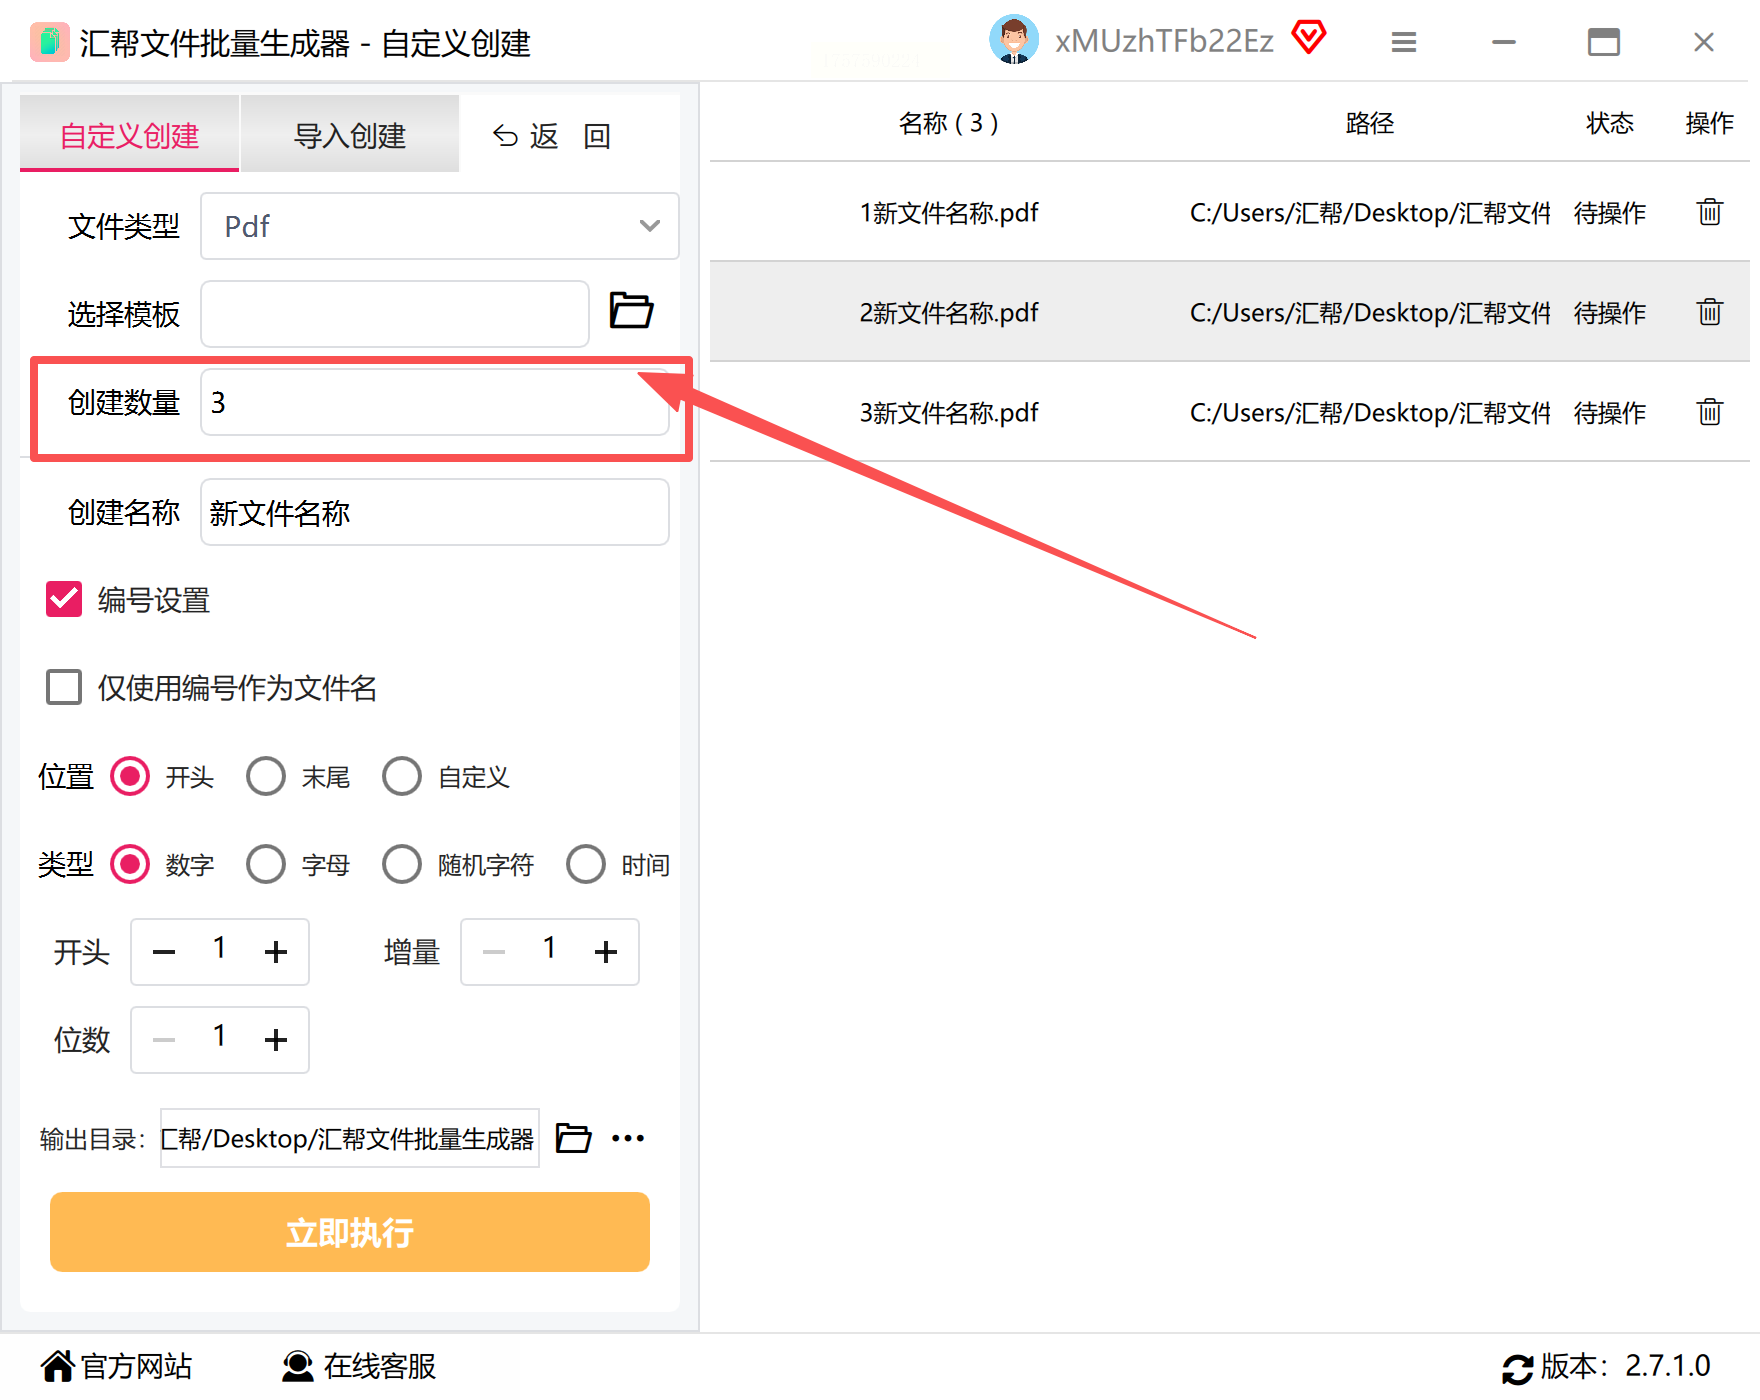1760x1400 pixels.
Task: Open the hamburger menu in title bar
Action: click(1403, 42)
